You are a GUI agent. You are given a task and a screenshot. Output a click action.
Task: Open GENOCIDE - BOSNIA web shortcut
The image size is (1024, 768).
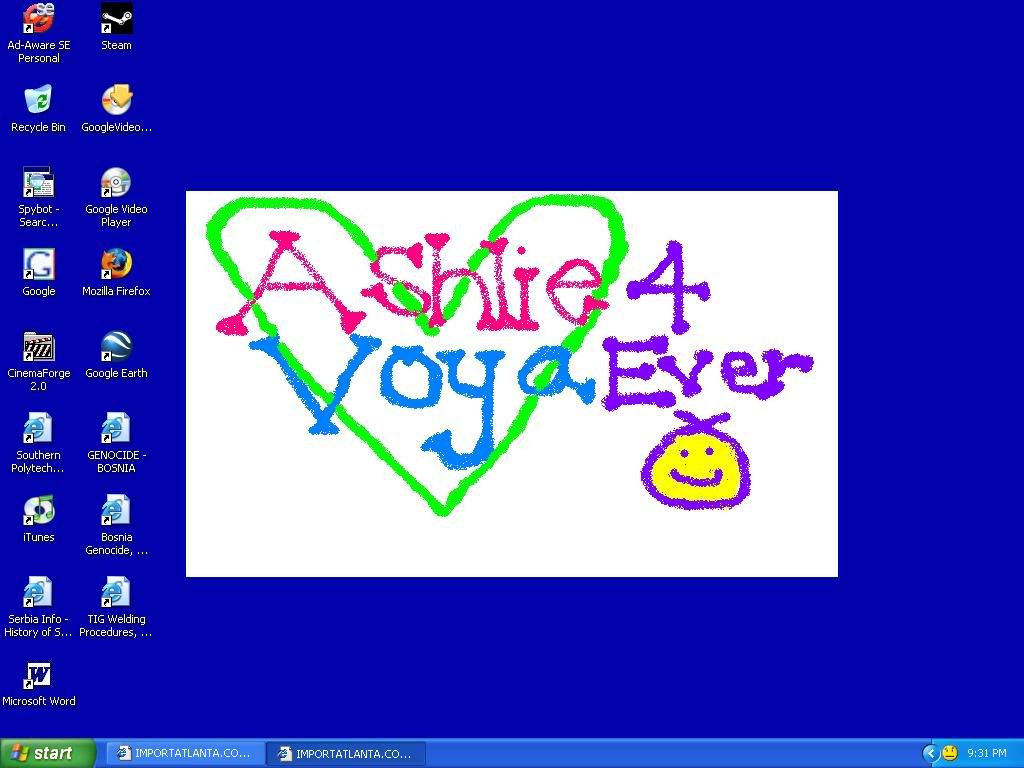[116, 429]
